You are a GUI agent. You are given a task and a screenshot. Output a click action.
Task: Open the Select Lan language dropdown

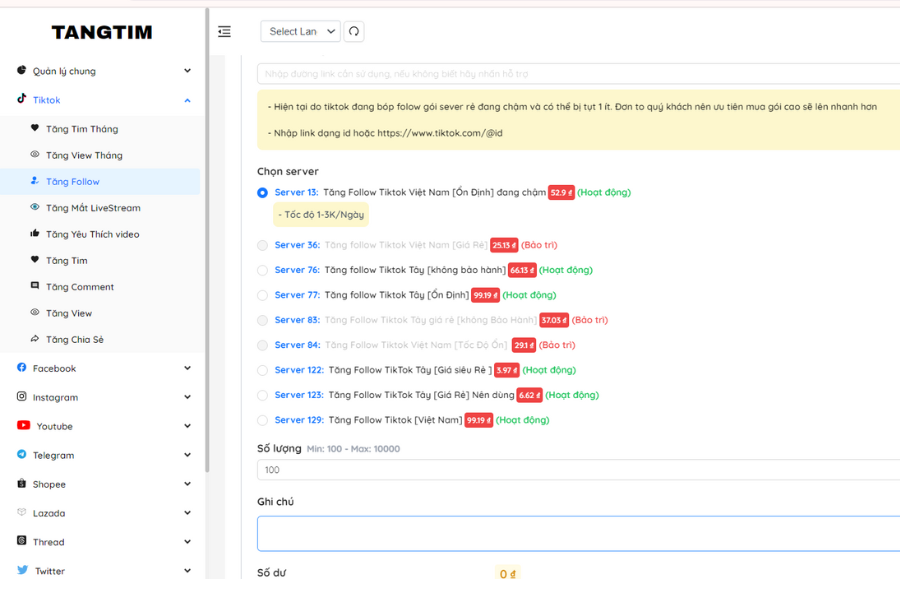[x=300, y=32]
